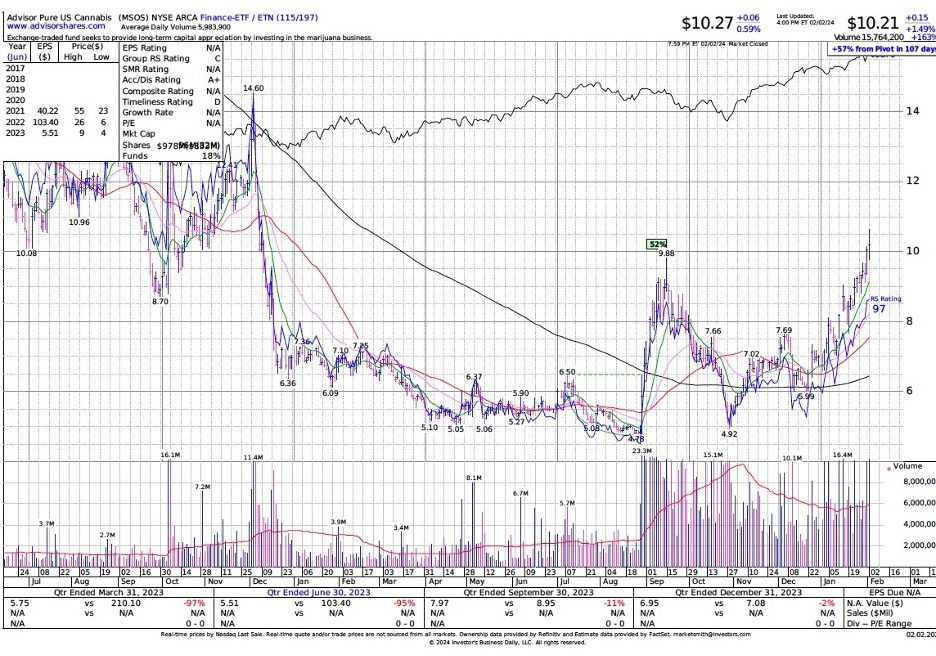
Task: Click the Composite Rating row
Action: coord(171,91)
